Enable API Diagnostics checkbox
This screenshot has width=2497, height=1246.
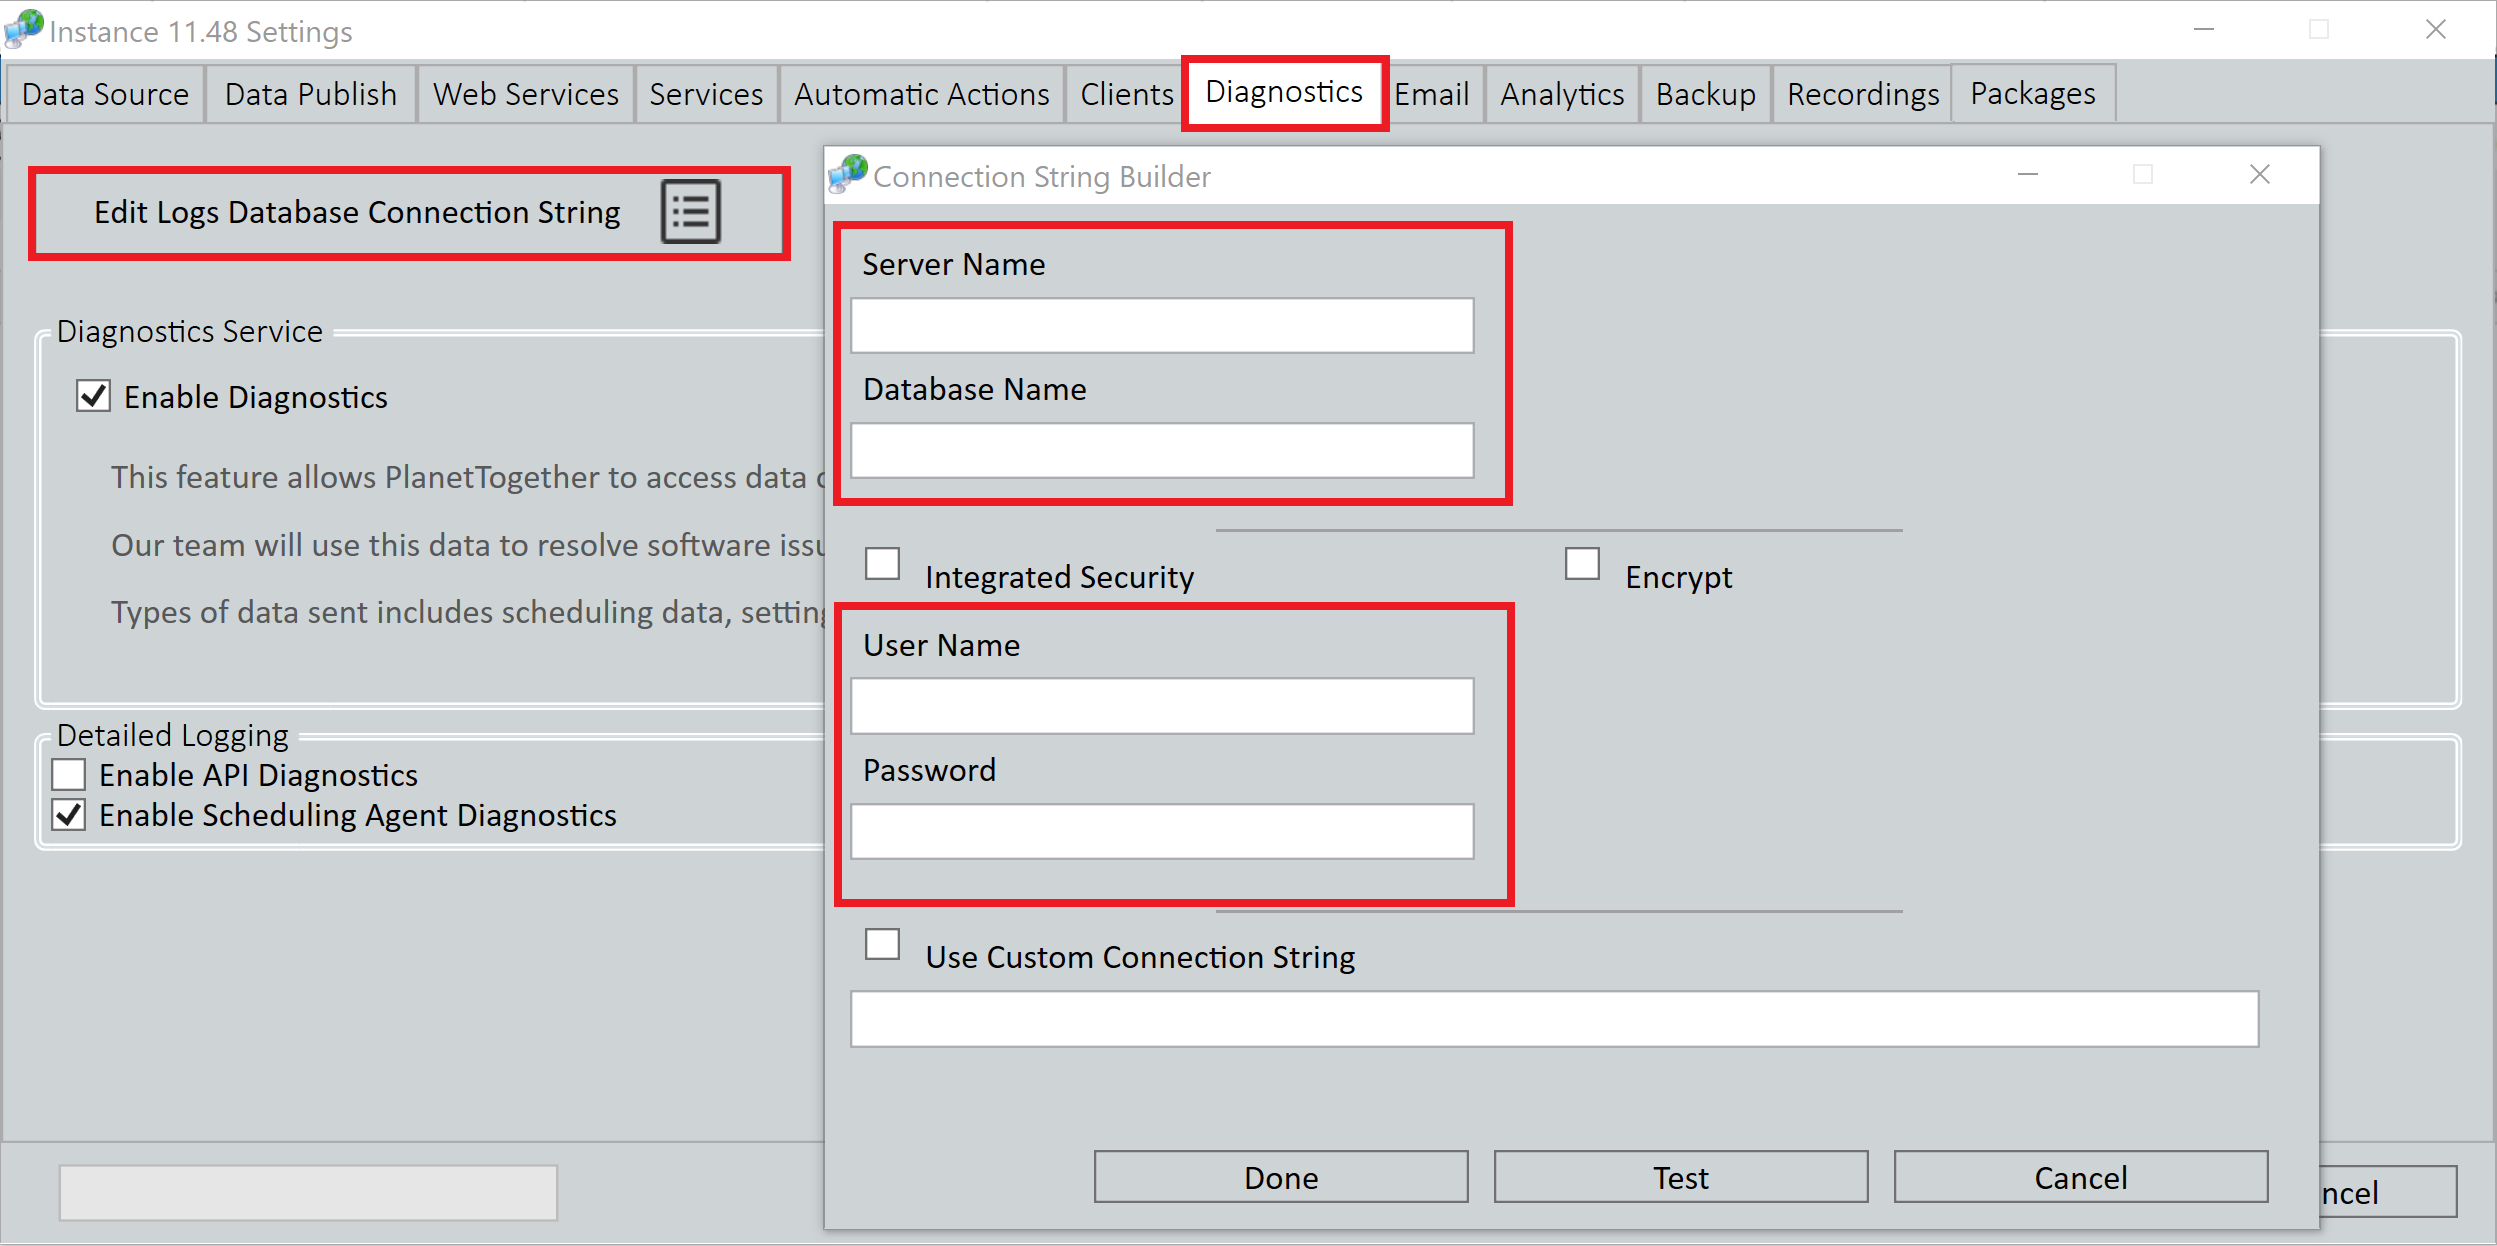click(69, 775)
